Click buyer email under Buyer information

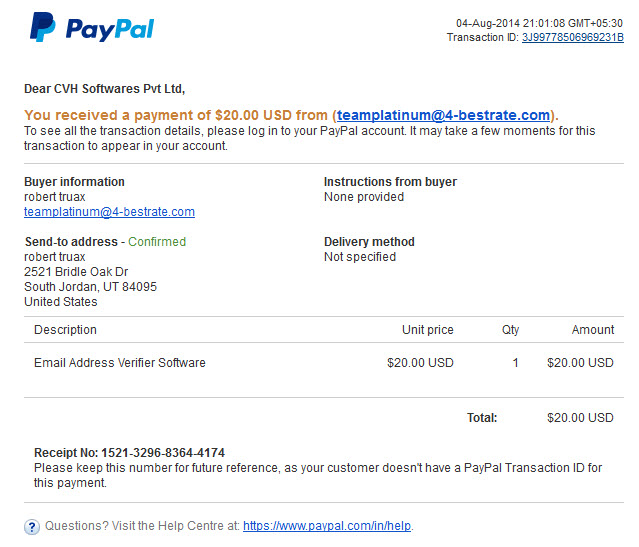[109, 212]
